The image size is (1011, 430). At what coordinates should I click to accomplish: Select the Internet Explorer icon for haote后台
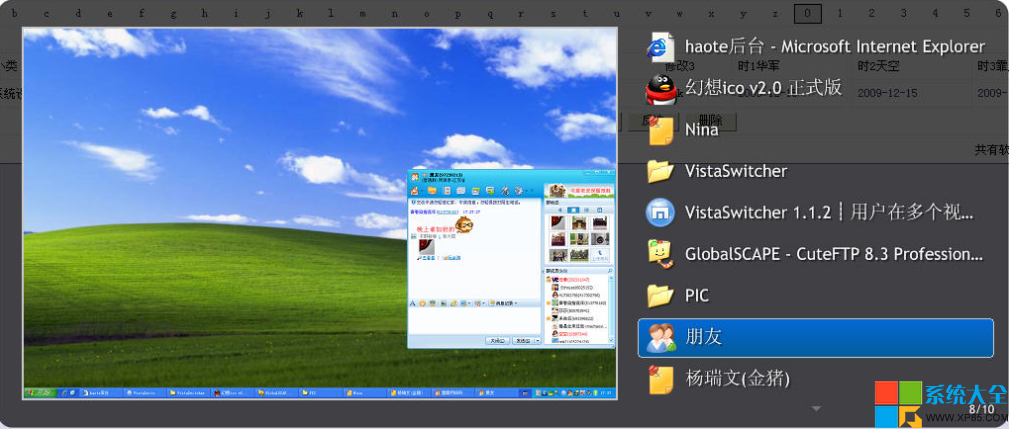660,47
